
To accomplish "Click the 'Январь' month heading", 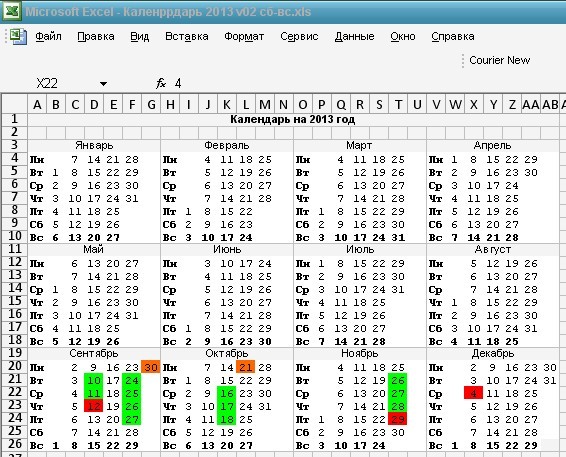I will tap(94, 145).
